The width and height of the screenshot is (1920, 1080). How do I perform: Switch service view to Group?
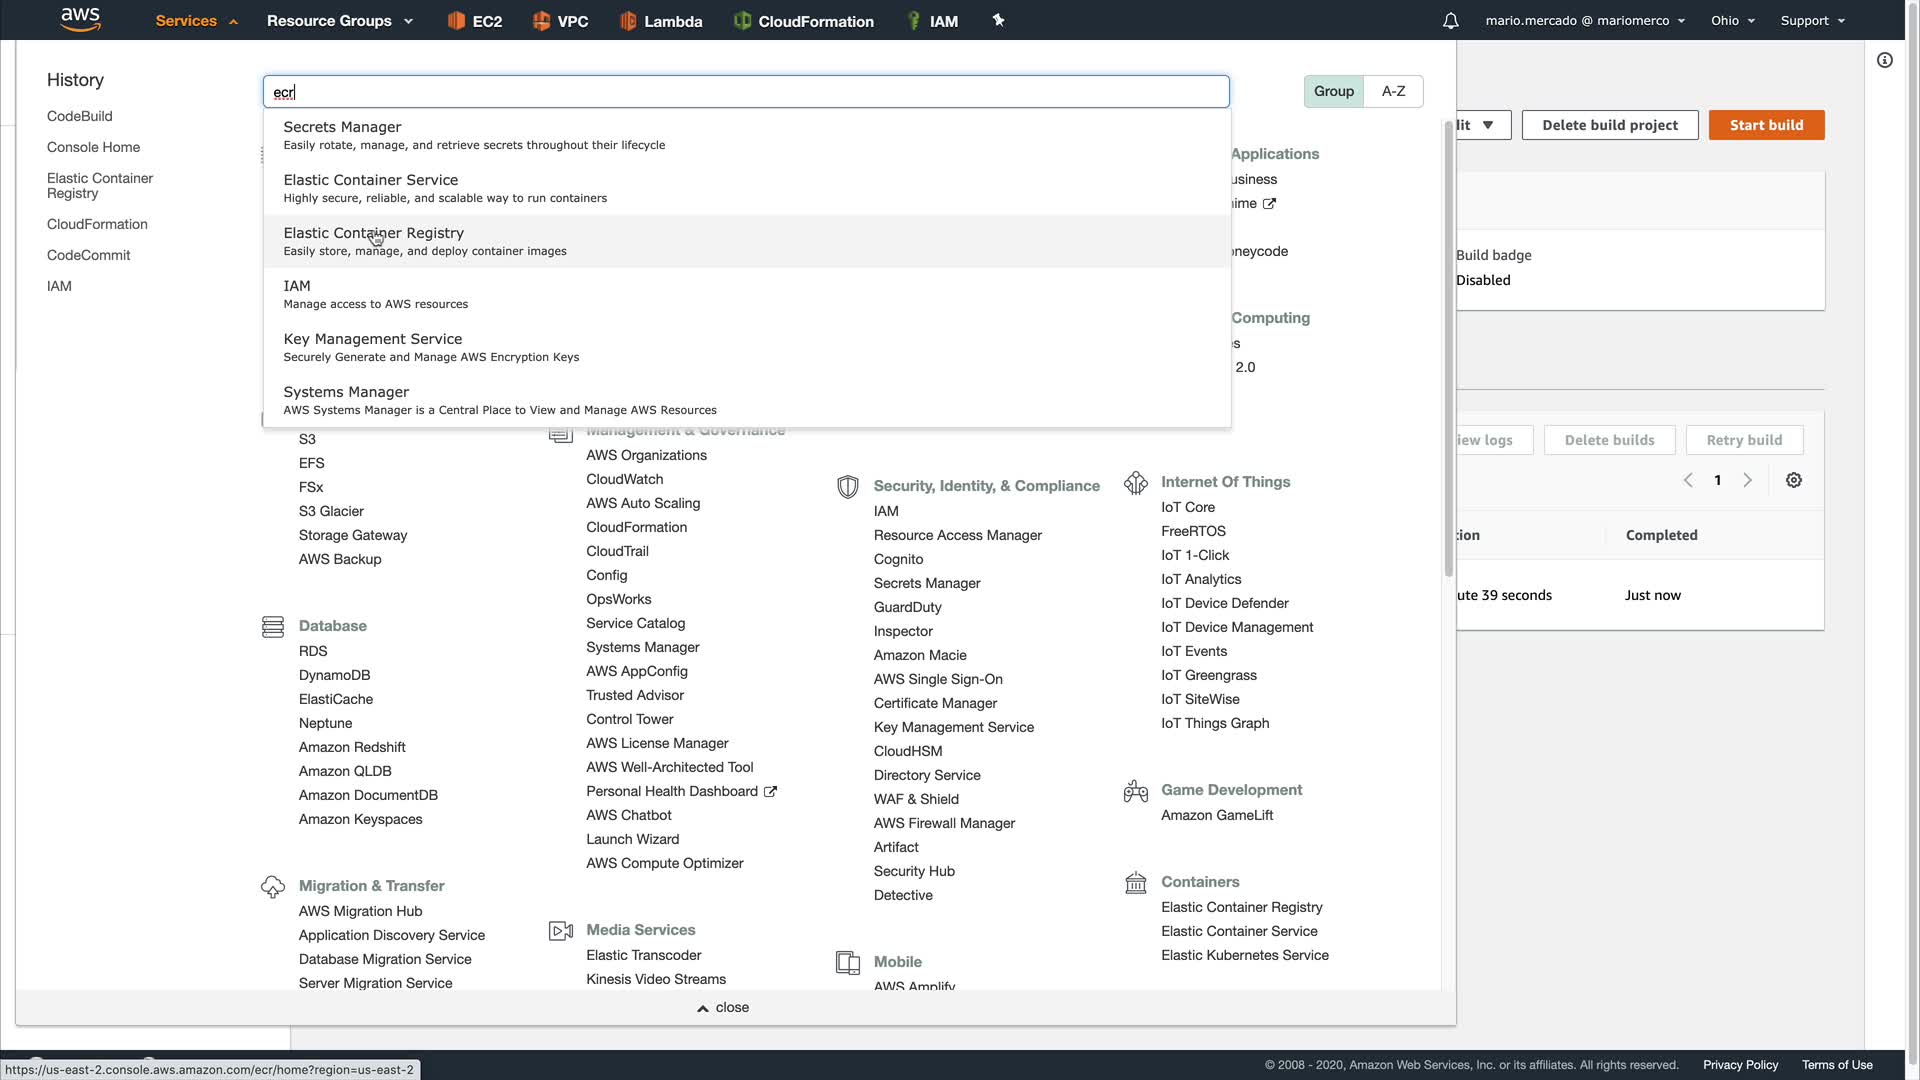[x=1333, y=91]
